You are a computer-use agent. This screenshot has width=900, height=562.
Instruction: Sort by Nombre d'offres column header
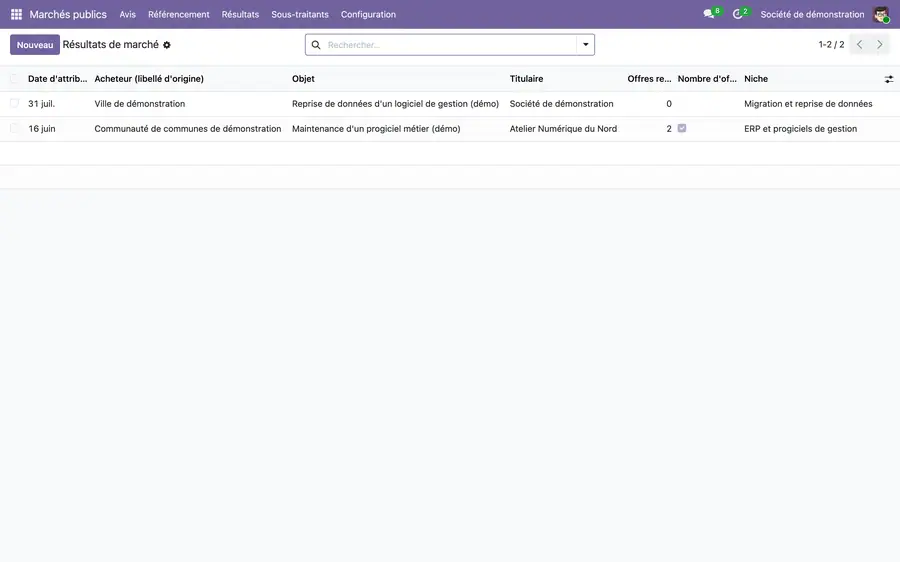(x=707, y=79)
